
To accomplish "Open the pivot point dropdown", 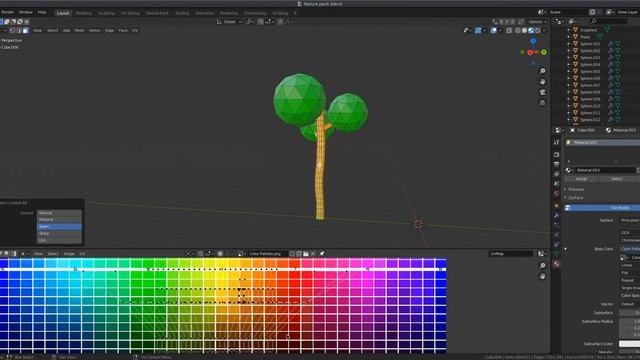I will coord(249,22).
